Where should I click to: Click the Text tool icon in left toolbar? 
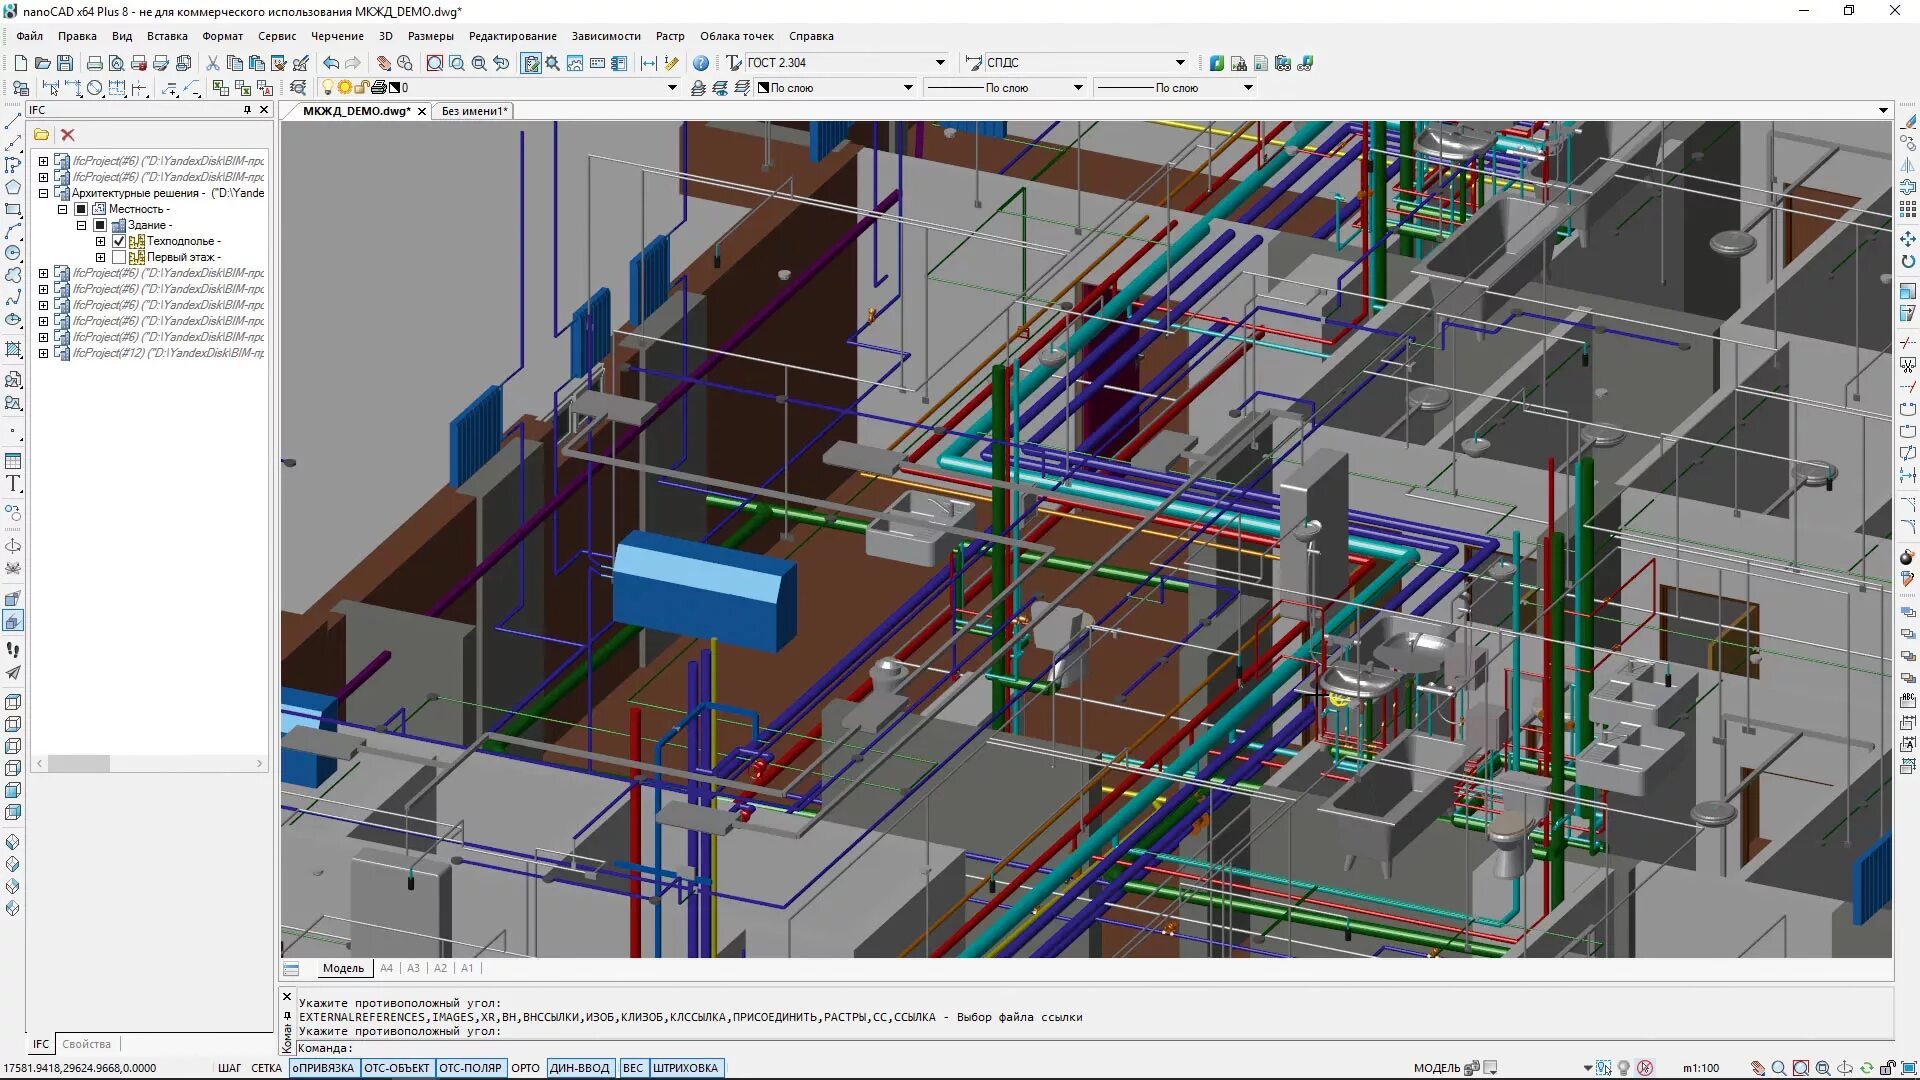point(13,484)
